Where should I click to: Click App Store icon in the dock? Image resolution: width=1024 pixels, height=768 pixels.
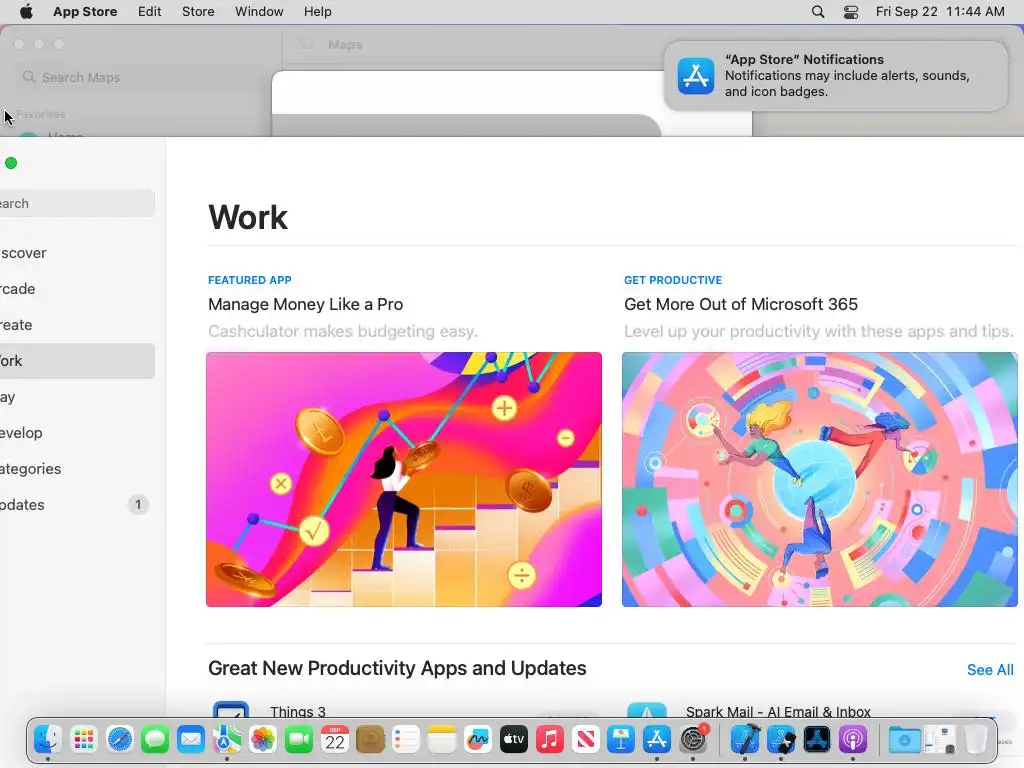point(657,740)
